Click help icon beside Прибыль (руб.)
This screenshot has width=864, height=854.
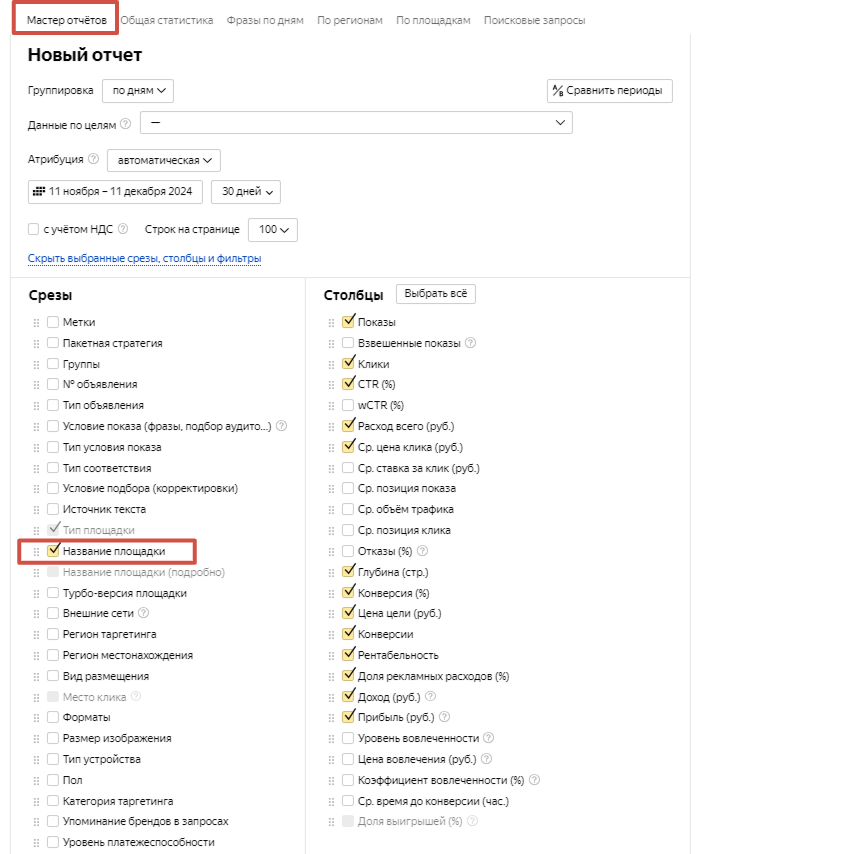pos(445,717)
